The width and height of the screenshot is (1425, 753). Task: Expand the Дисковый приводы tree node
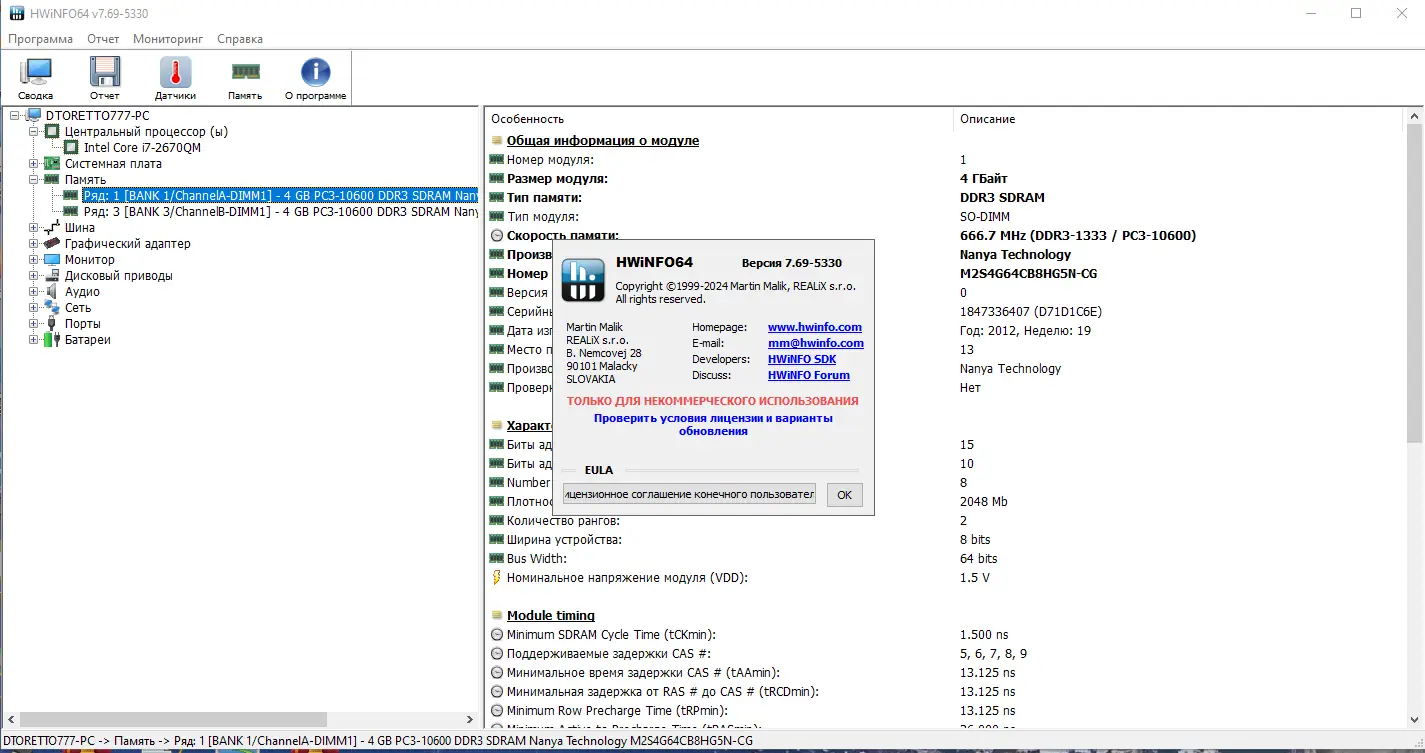click(x=34, y=276)
